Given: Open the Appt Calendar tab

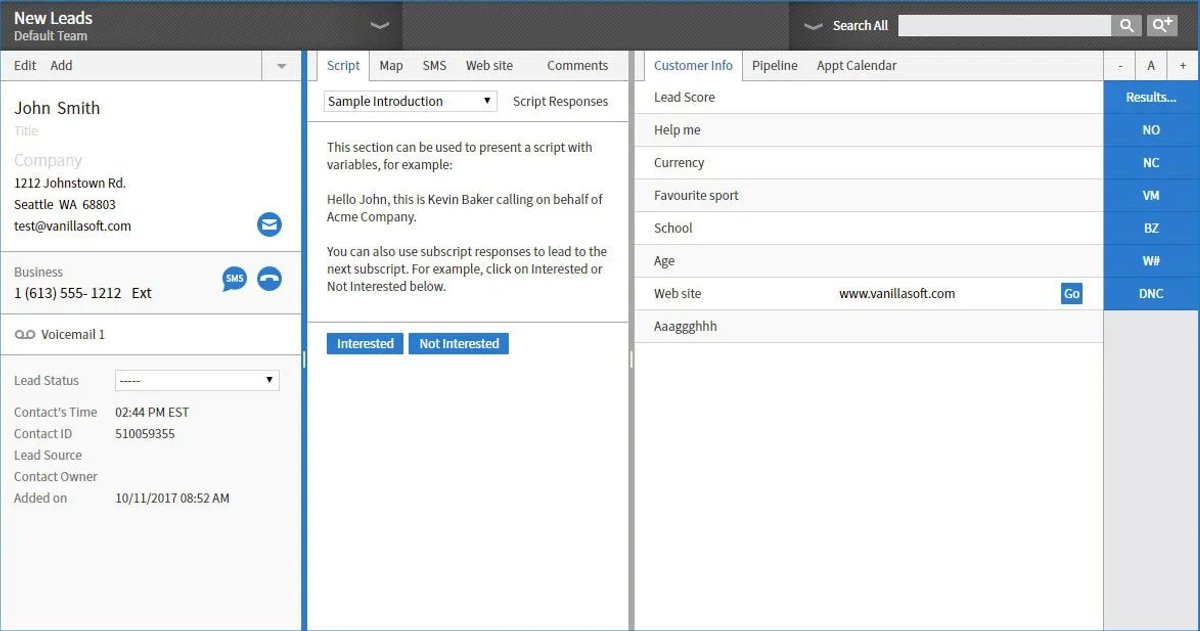Looking at the screenshot, I should 856,66.
